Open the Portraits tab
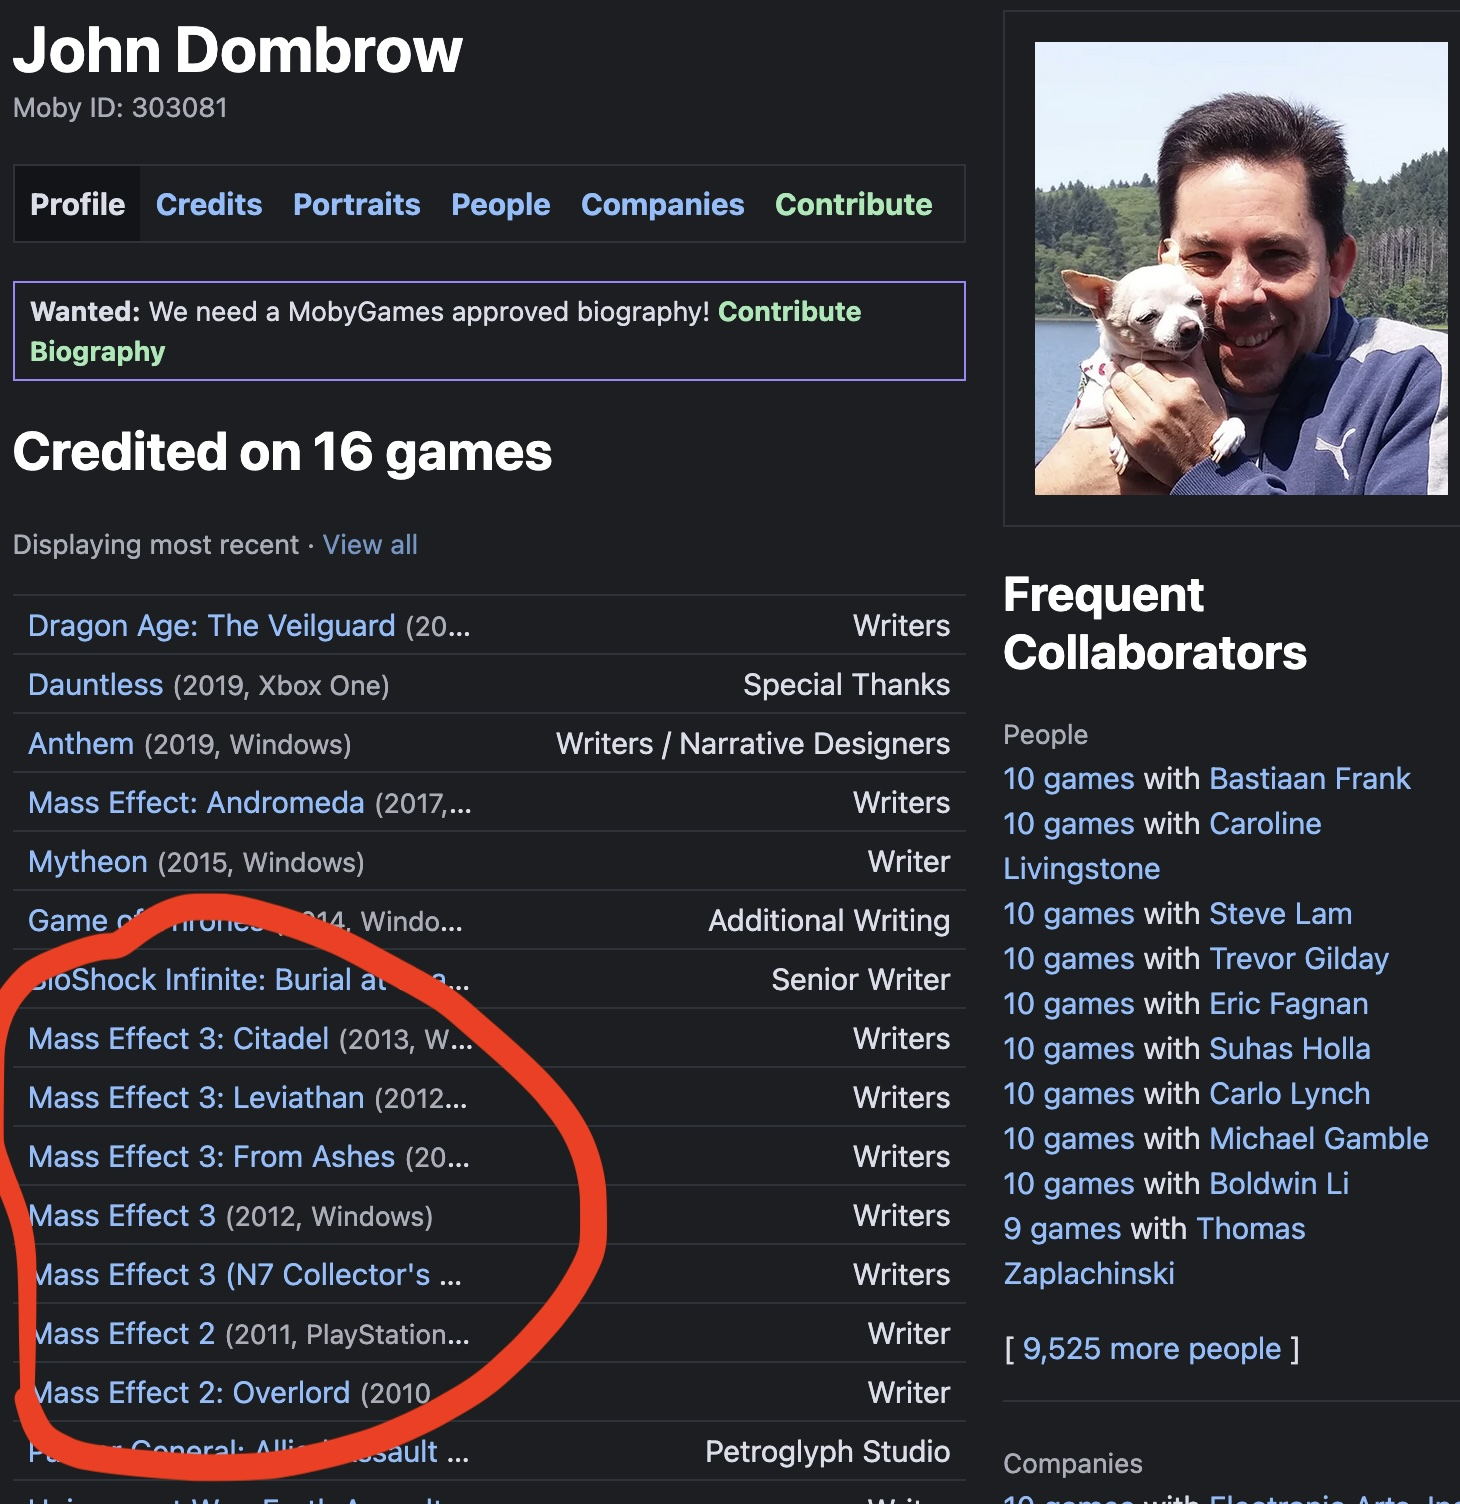This screenshot has width=1460, height=1504. 357,204
